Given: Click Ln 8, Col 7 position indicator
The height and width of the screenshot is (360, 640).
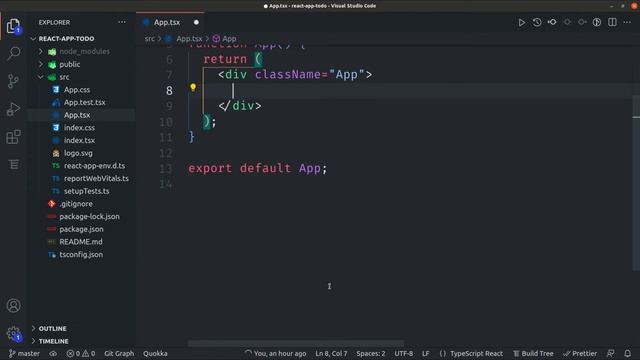Looking at the screenshot, I should tap(331, 353).
